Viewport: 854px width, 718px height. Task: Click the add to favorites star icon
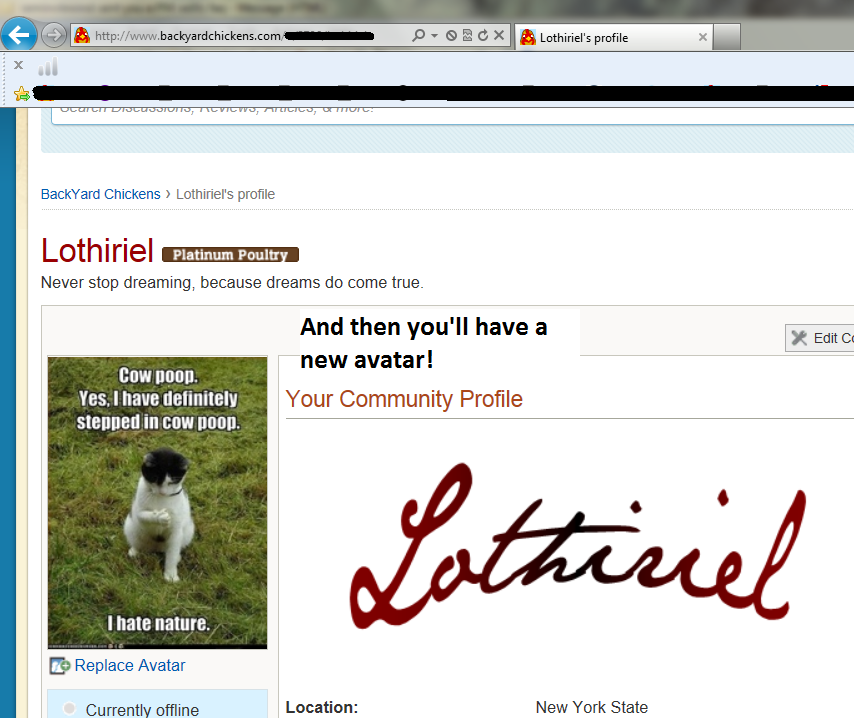[x=22, y=94]
